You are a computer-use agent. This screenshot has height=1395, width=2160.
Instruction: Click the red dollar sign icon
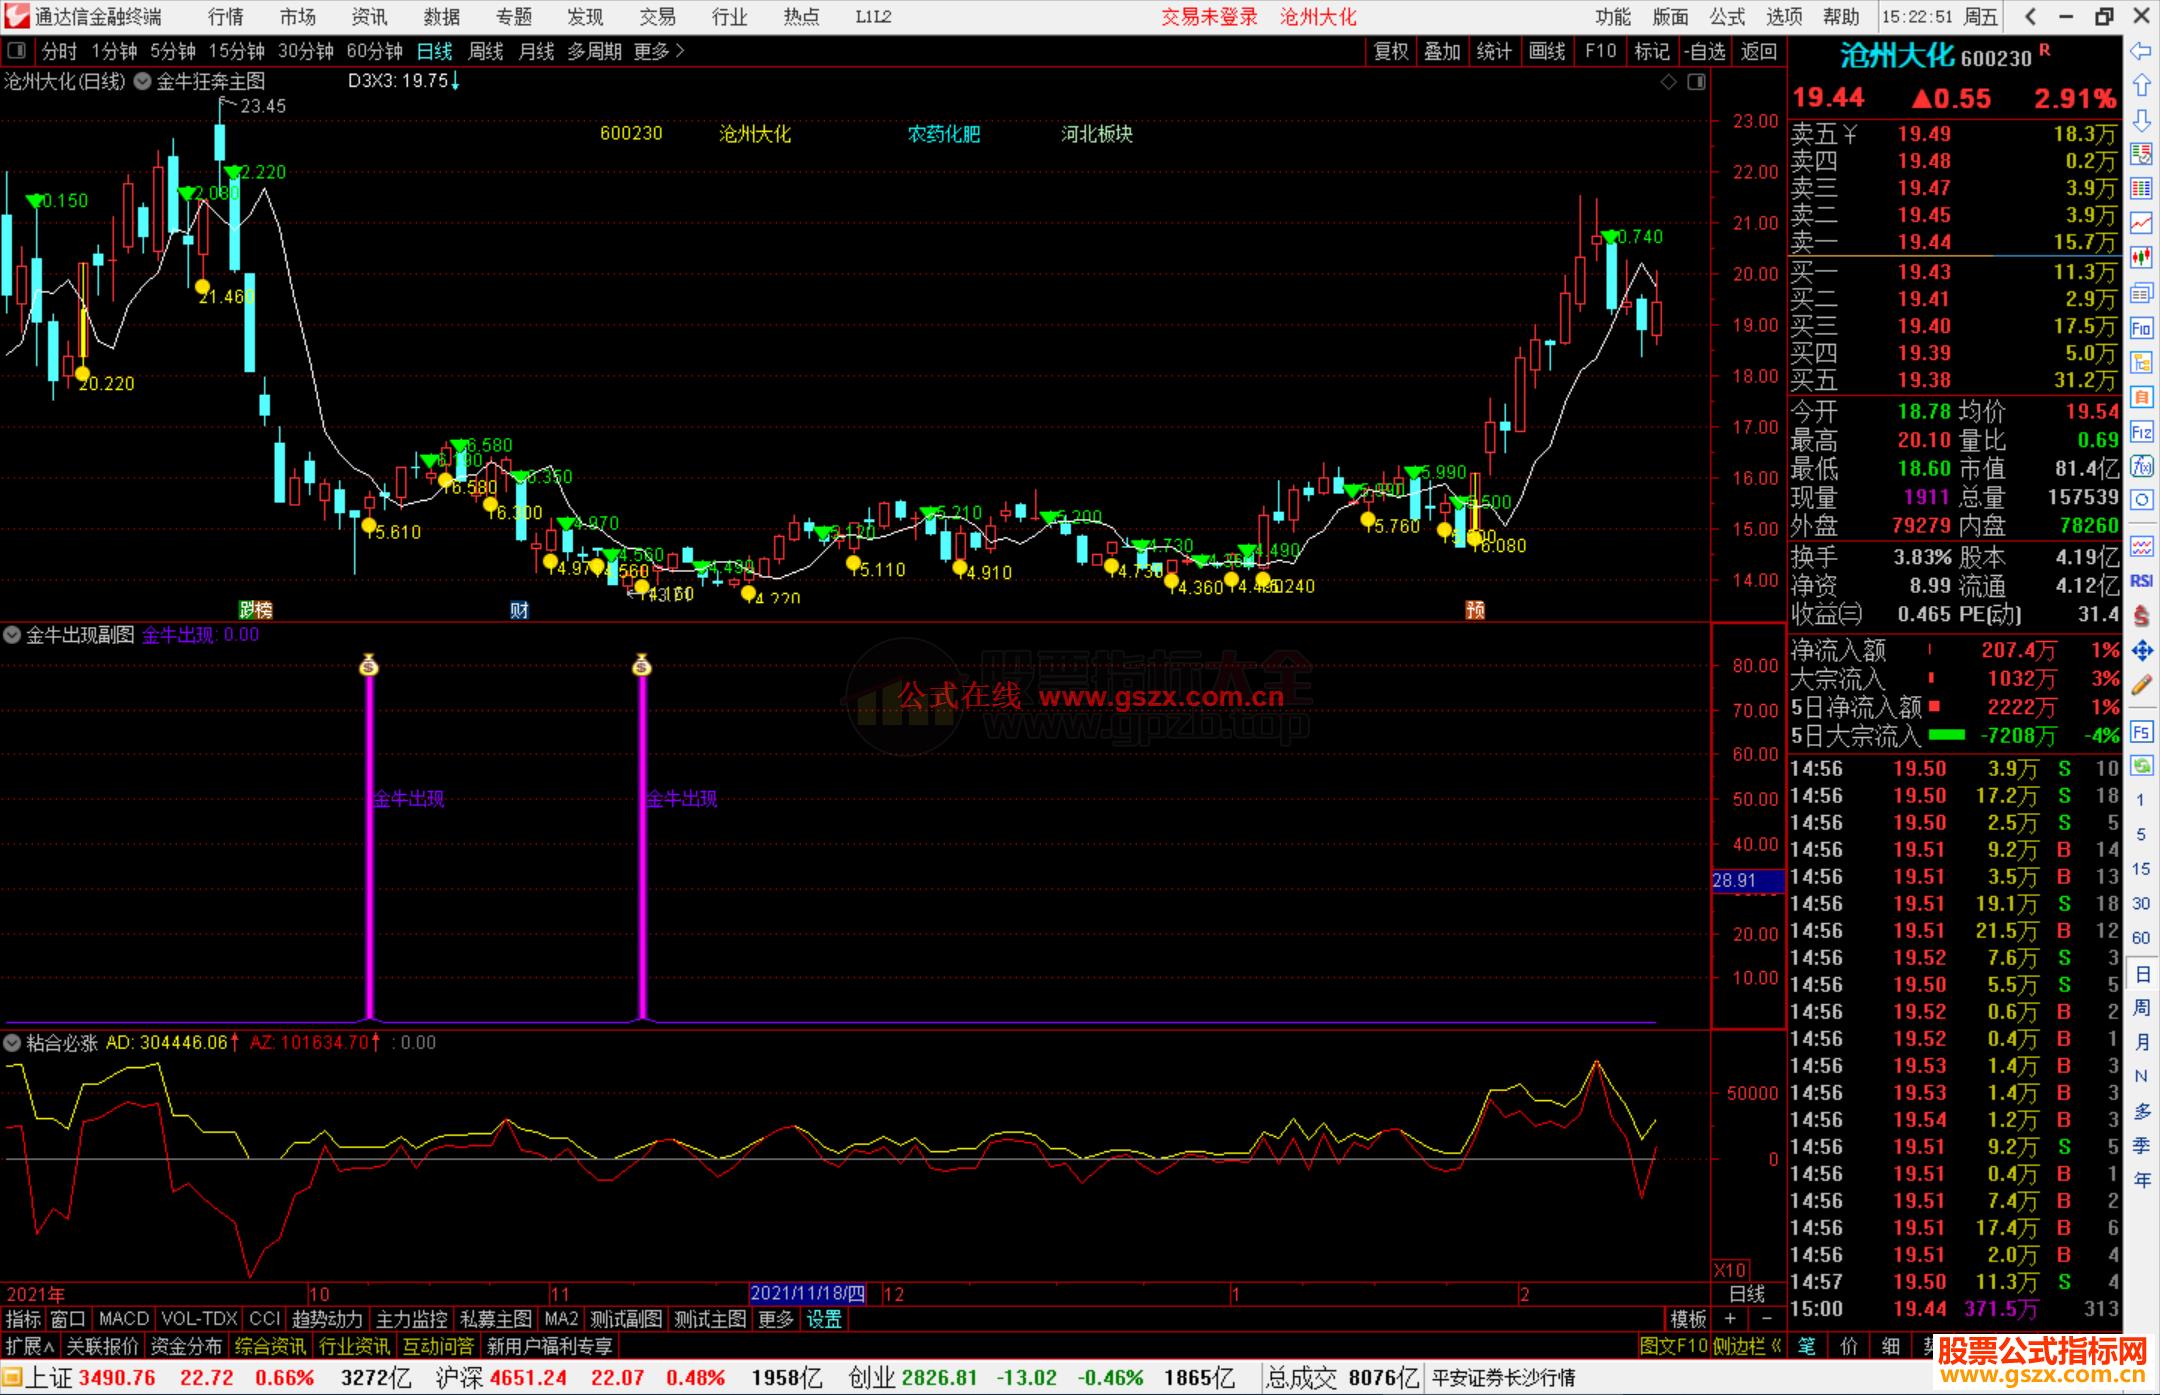[x=2141, y=615]
